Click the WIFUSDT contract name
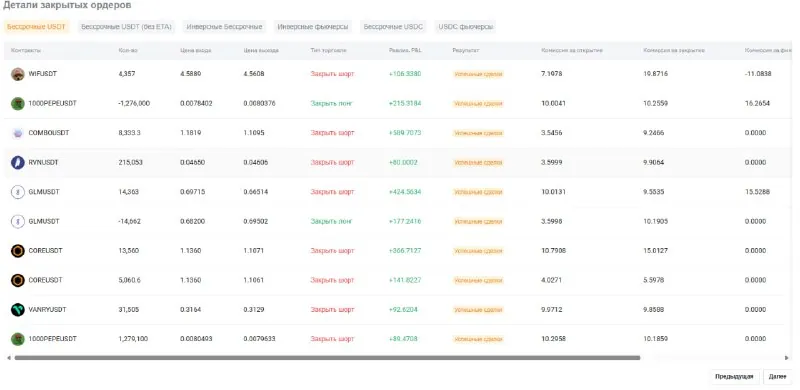 (43, 74)
